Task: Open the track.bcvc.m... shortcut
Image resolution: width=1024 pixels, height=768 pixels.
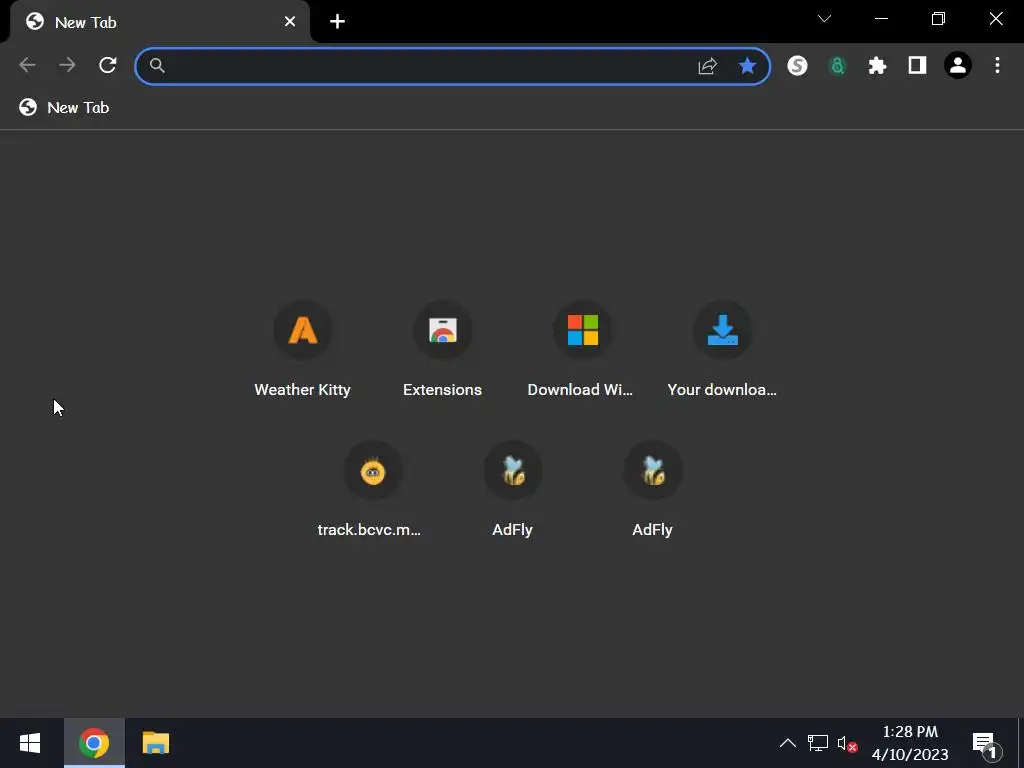Action: [372, 490]
